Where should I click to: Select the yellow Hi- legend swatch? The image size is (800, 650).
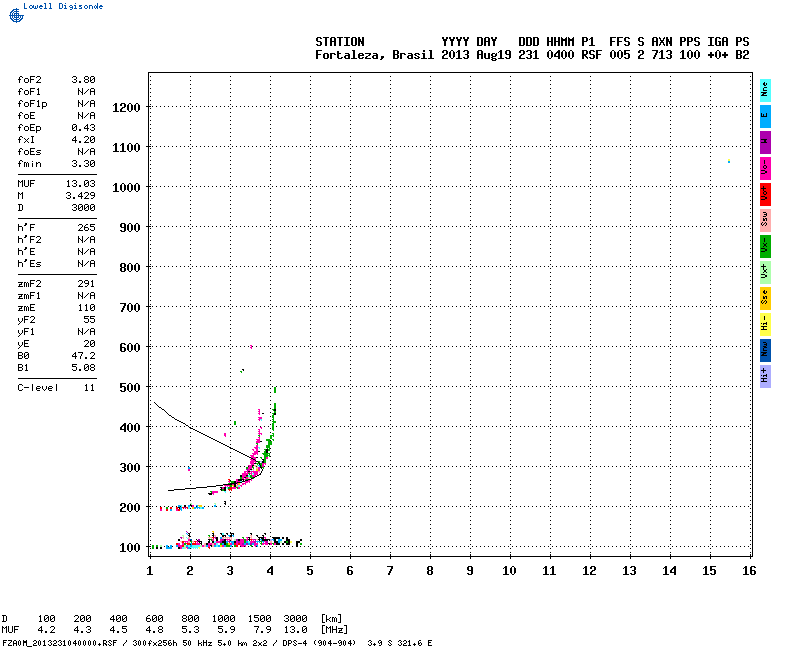pyautogui.click(x=765, y=324)
